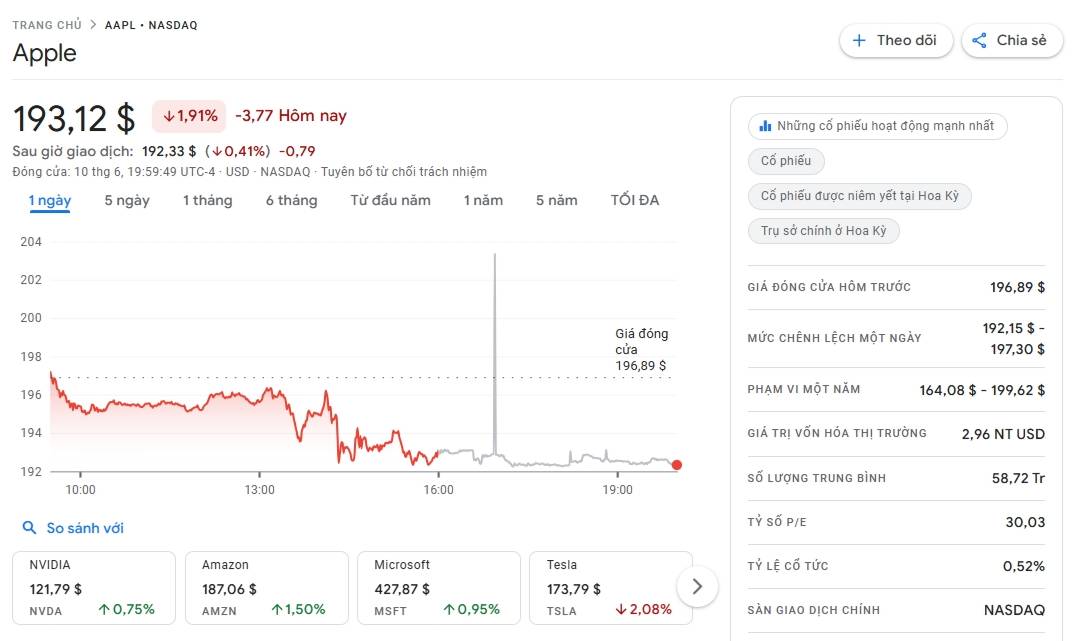Show next comparison stocks with right chevron
The width and height of the screenshot is (1075, 641).
click(x=697, y=587)
